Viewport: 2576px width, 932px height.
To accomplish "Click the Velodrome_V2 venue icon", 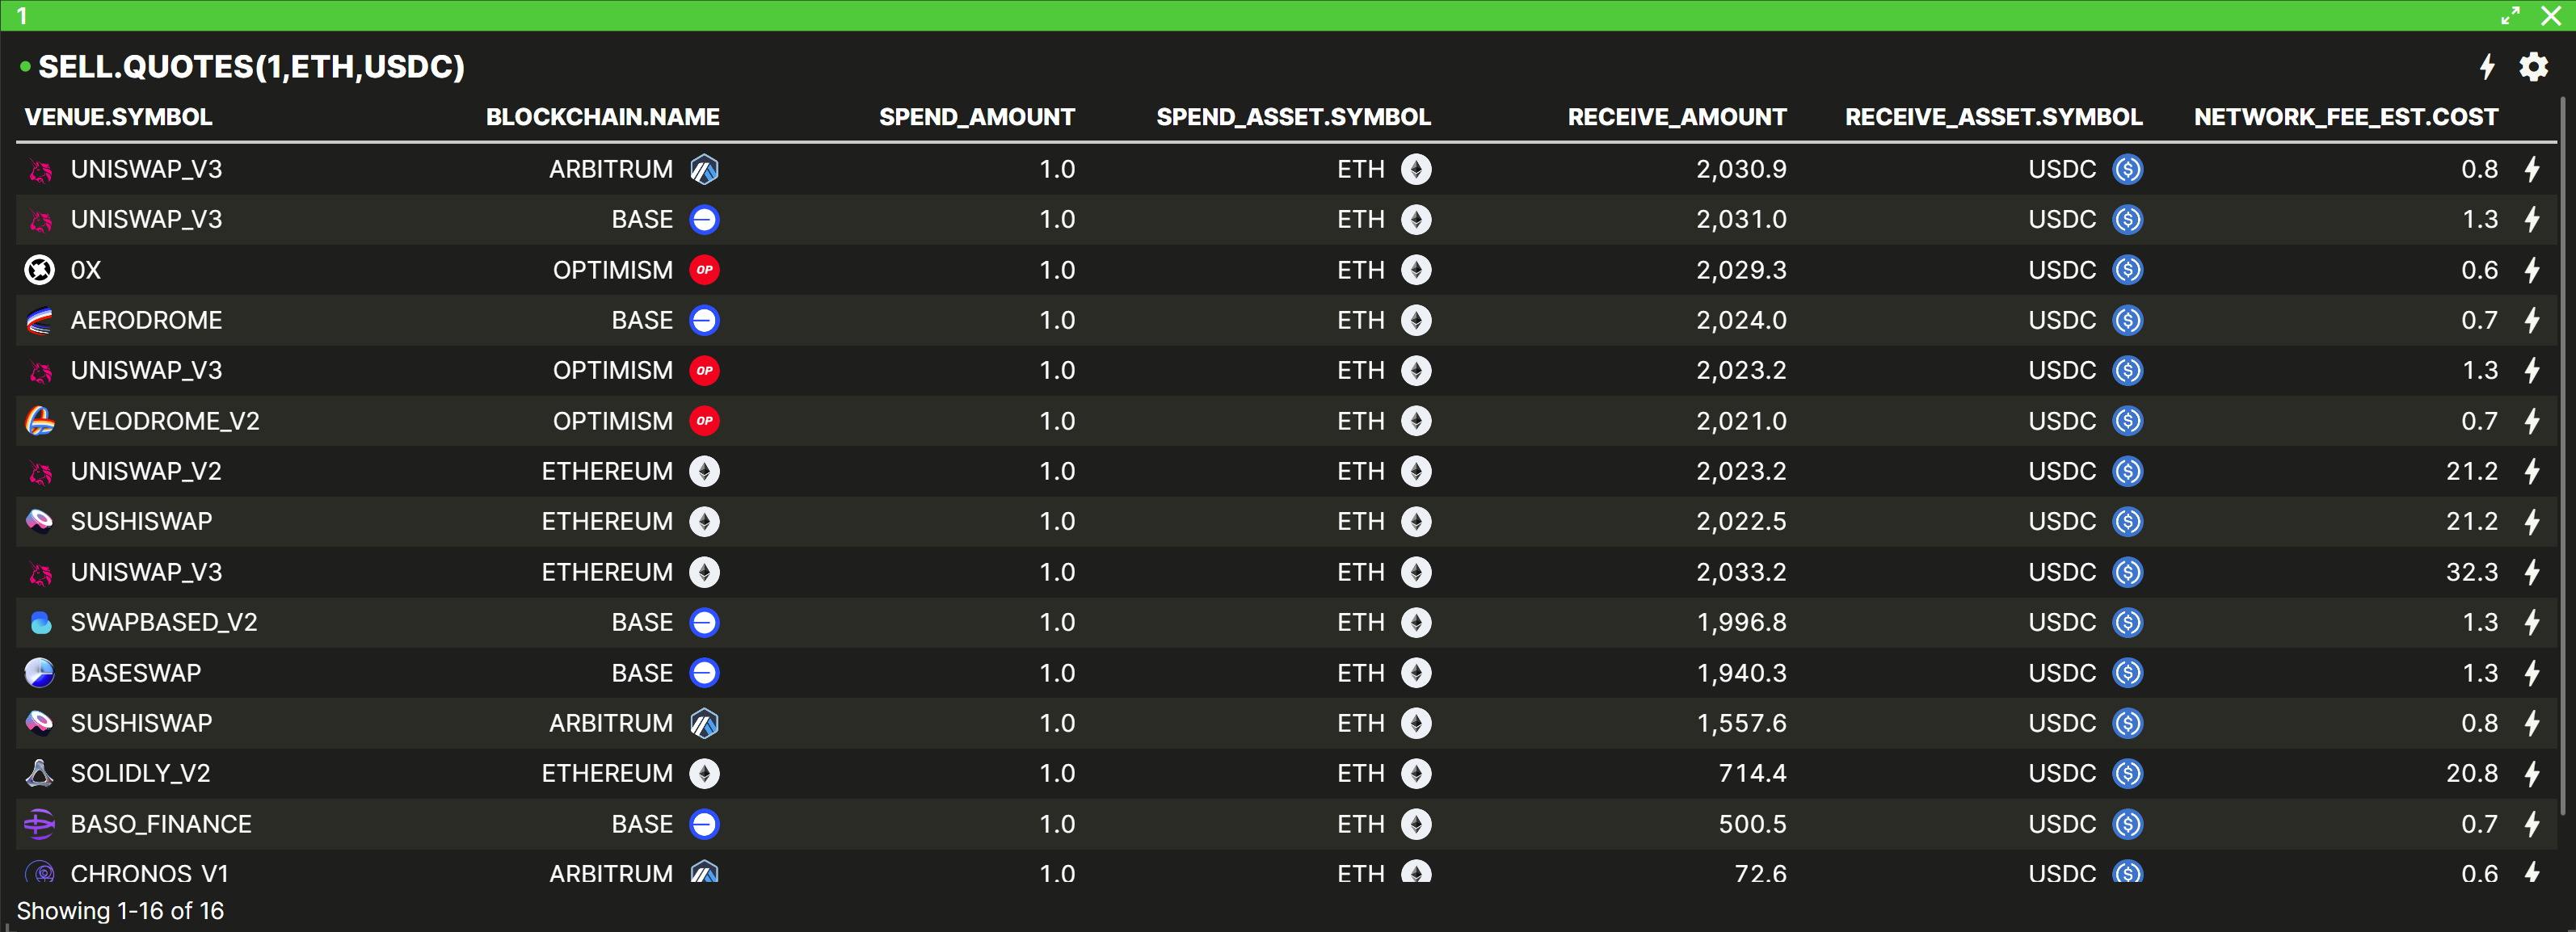I will pos(39,421).
